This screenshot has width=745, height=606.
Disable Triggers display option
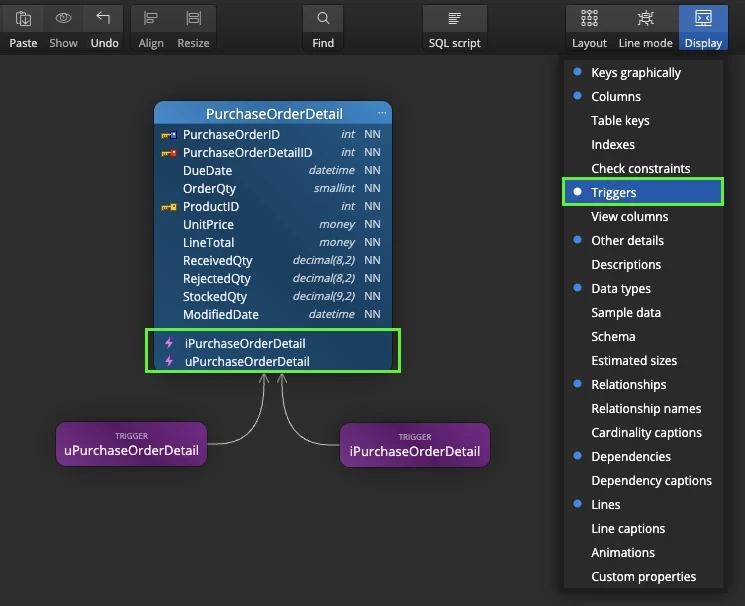tap(643, 192)
